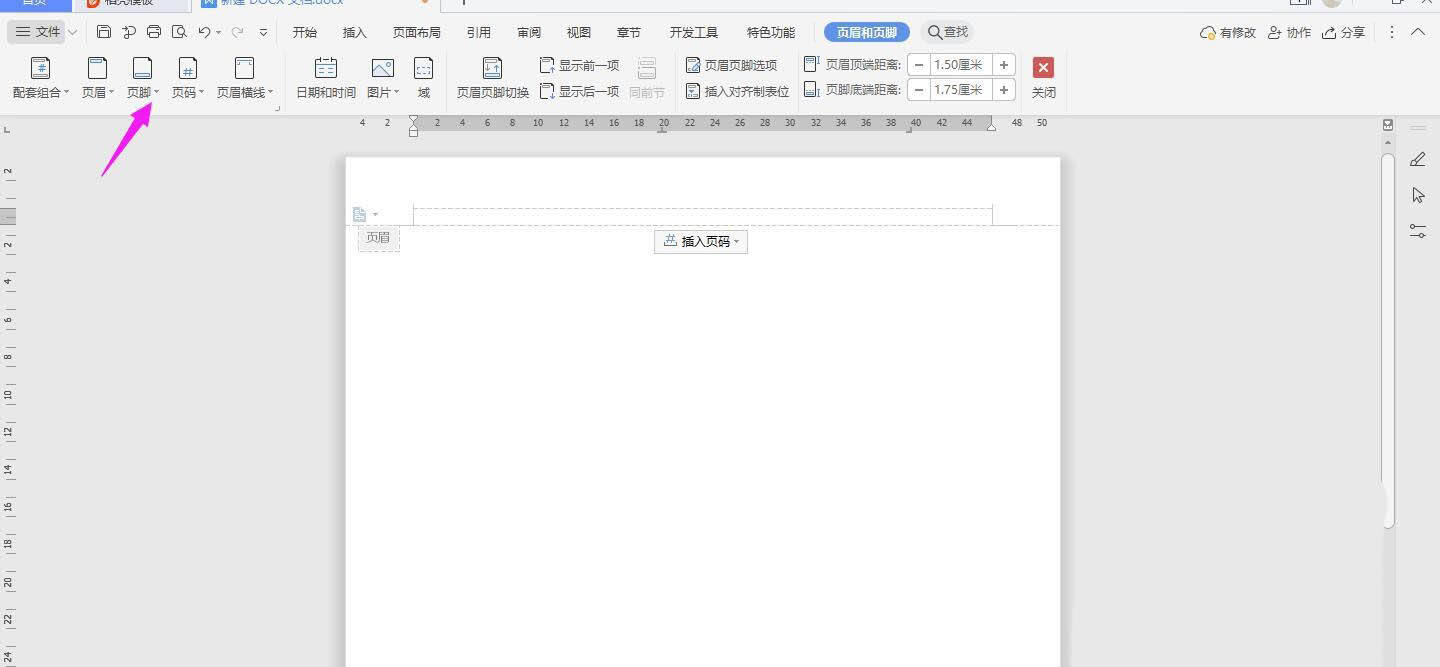Increase 页眉顶端距离 with the plus stepper
The width and height of the screenshot is (1440, 667).
click(1003, 64)
